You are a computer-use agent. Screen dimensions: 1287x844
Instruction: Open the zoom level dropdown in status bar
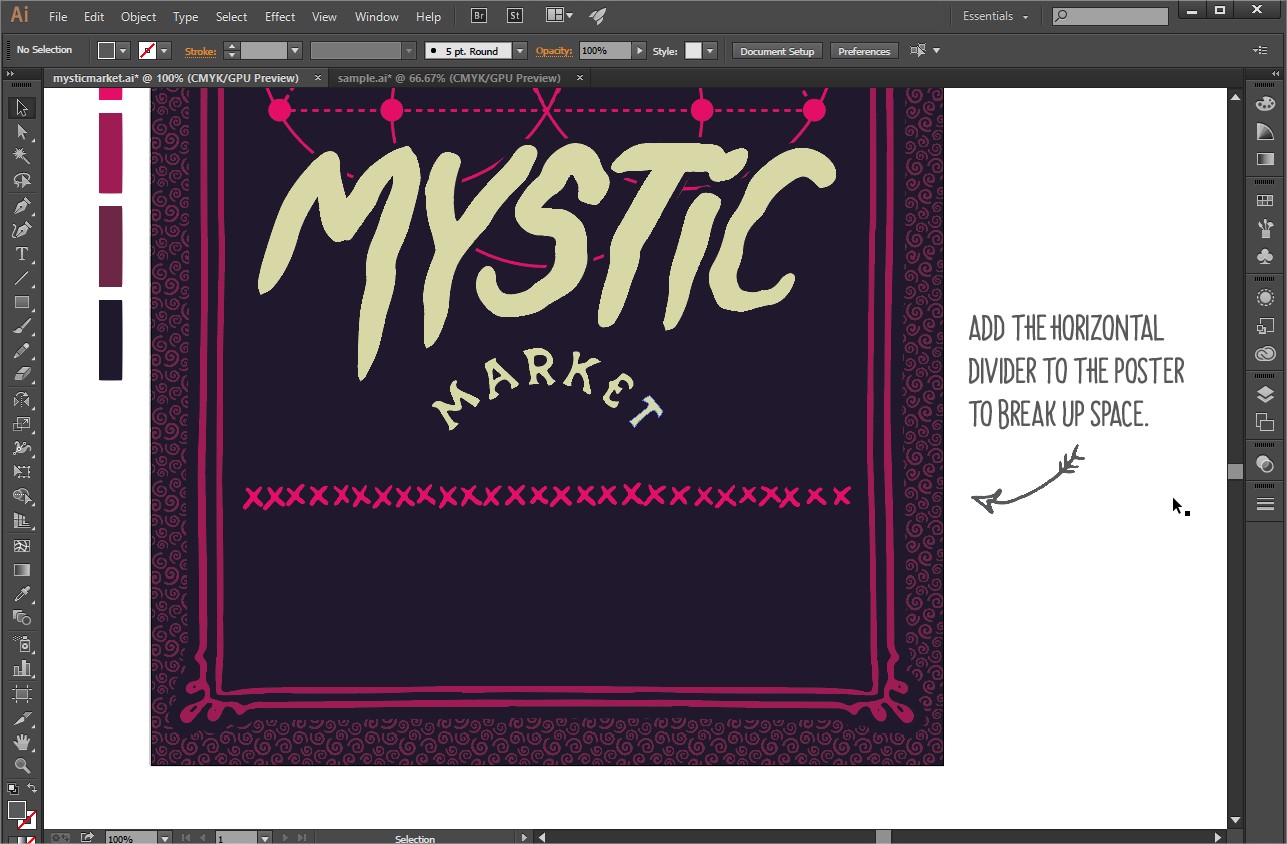tap(164, 838)
